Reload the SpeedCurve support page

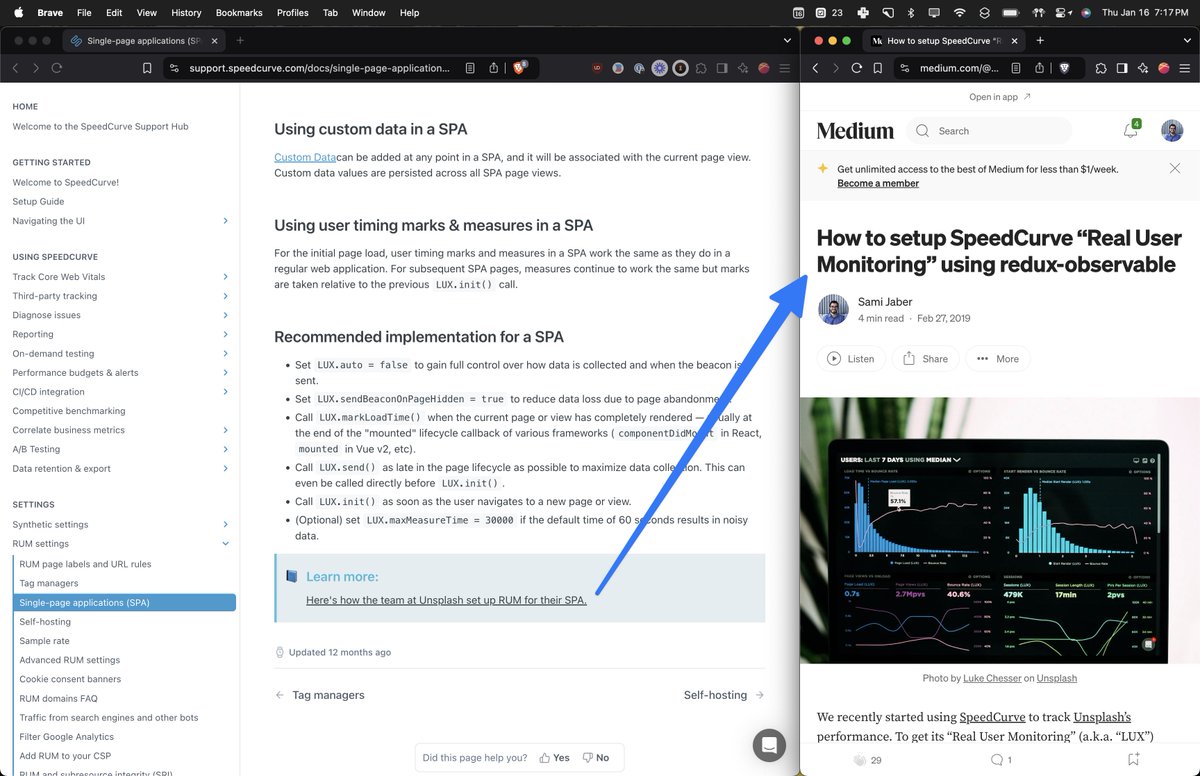(57, 68)
